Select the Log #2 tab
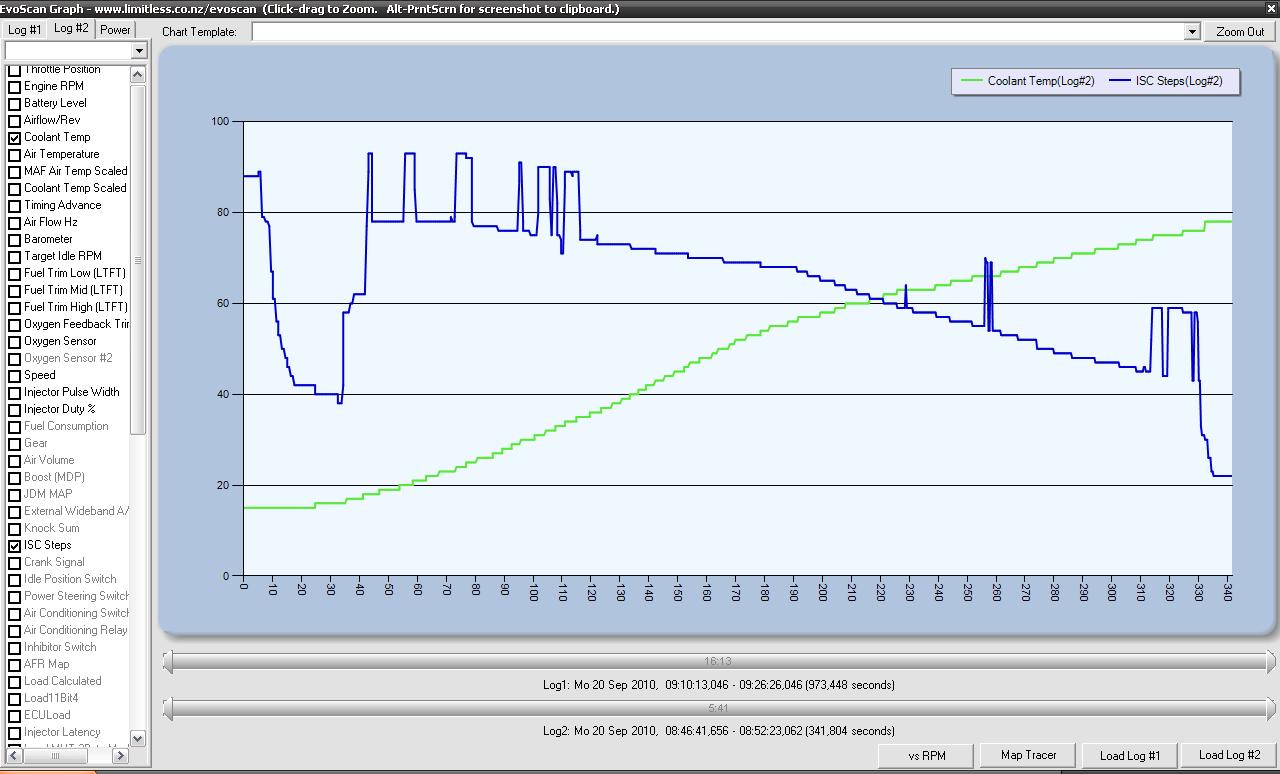Image resolution: width=1280 pixels, height=774 pixels. [x=71, y=29]
